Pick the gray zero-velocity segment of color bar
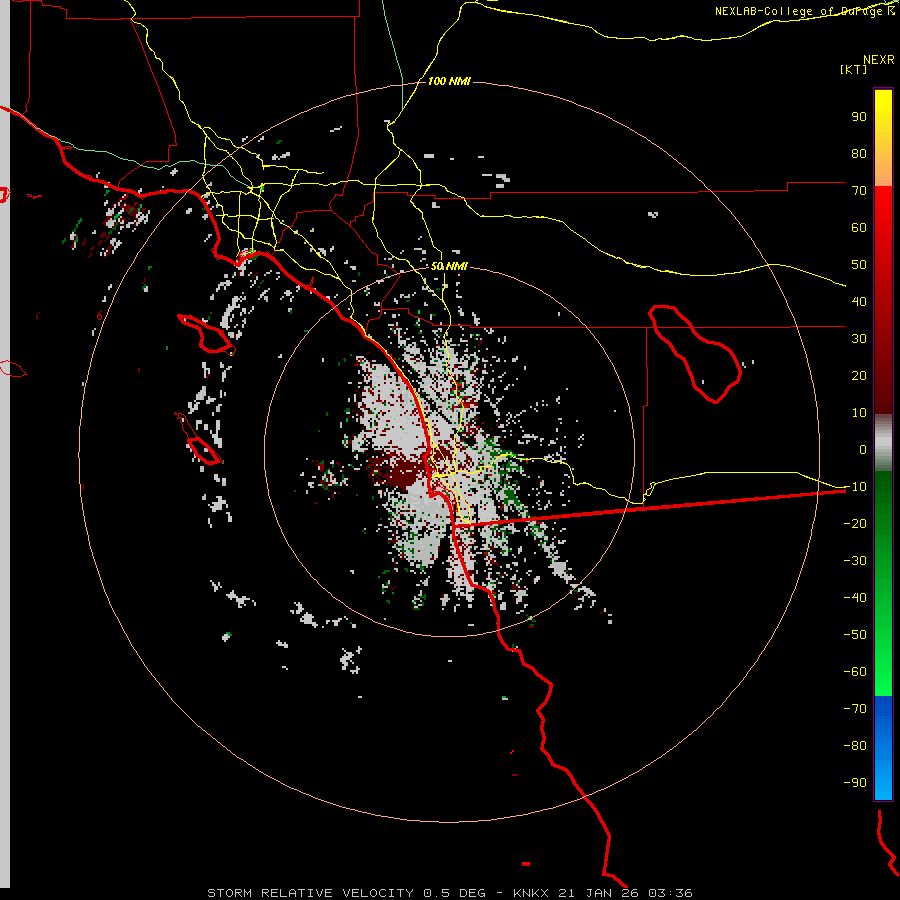The image size is (900, 900). 883,443
